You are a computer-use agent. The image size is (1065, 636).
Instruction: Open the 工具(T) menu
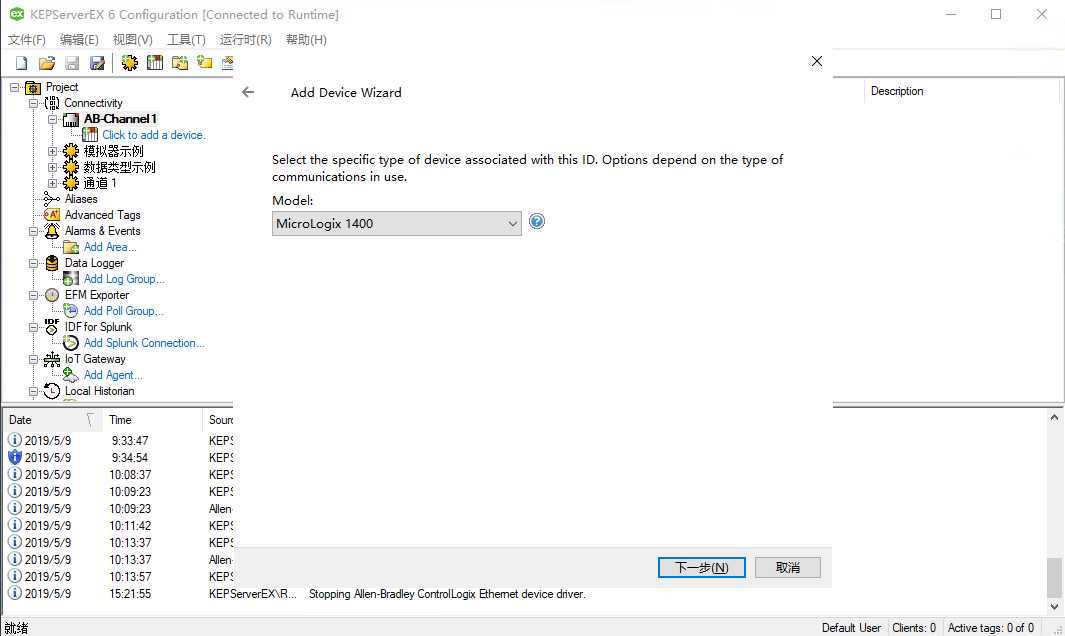[x=186, y=39]
